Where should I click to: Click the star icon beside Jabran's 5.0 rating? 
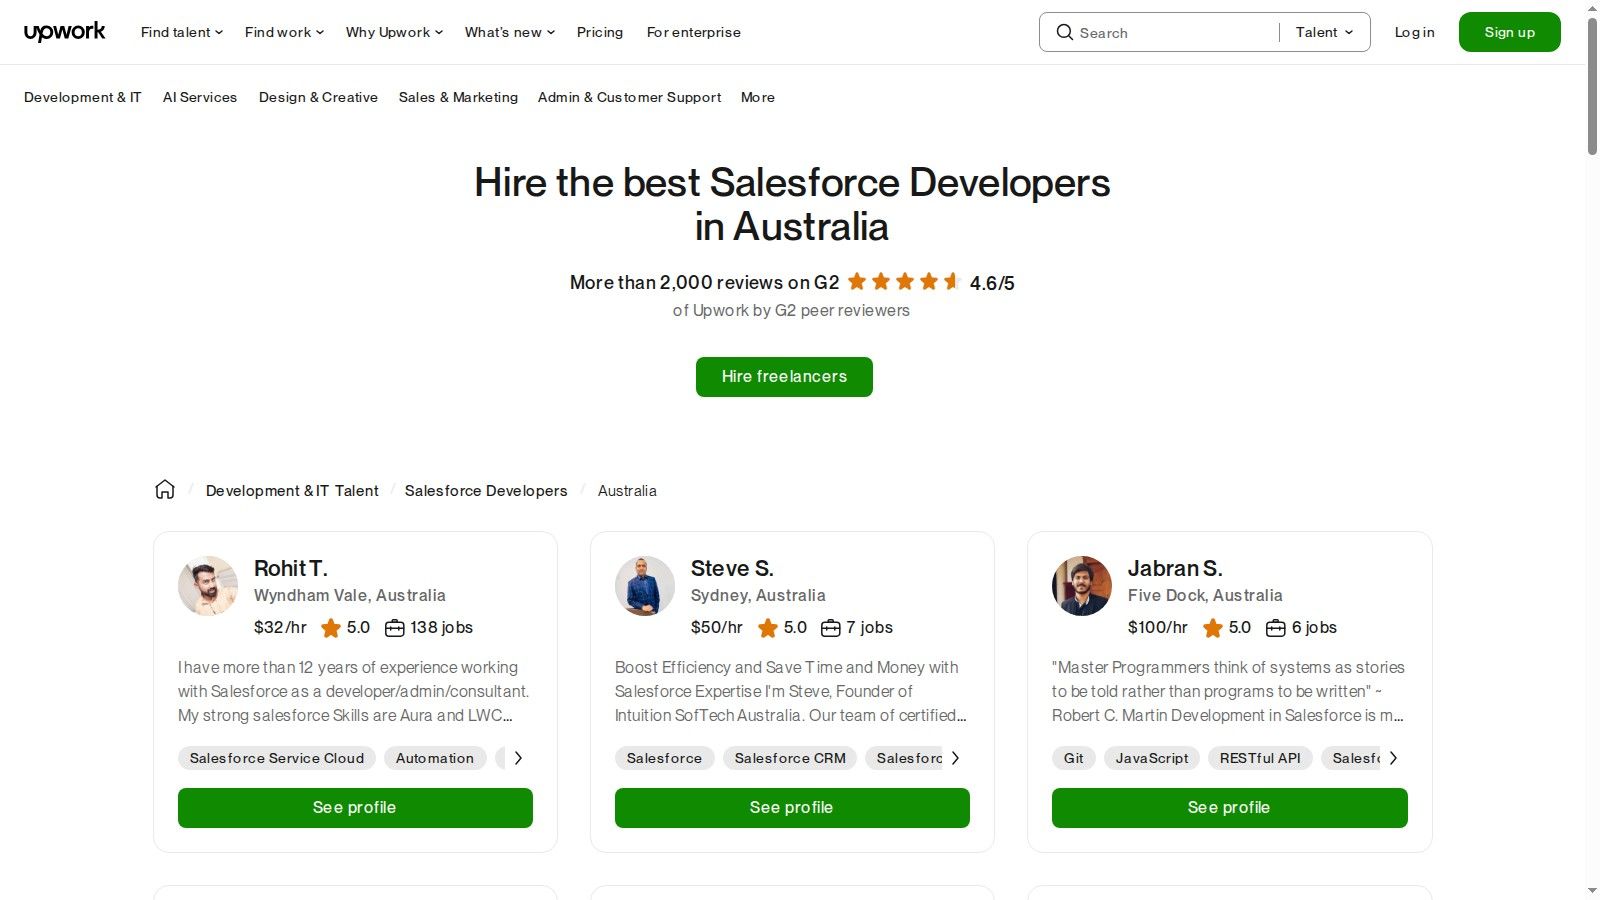tap(1212, 628)
